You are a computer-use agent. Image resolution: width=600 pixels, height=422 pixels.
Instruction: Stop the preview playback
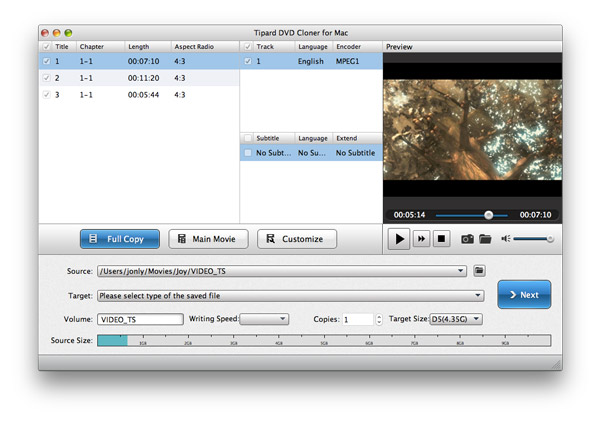(x=441, y=239)
